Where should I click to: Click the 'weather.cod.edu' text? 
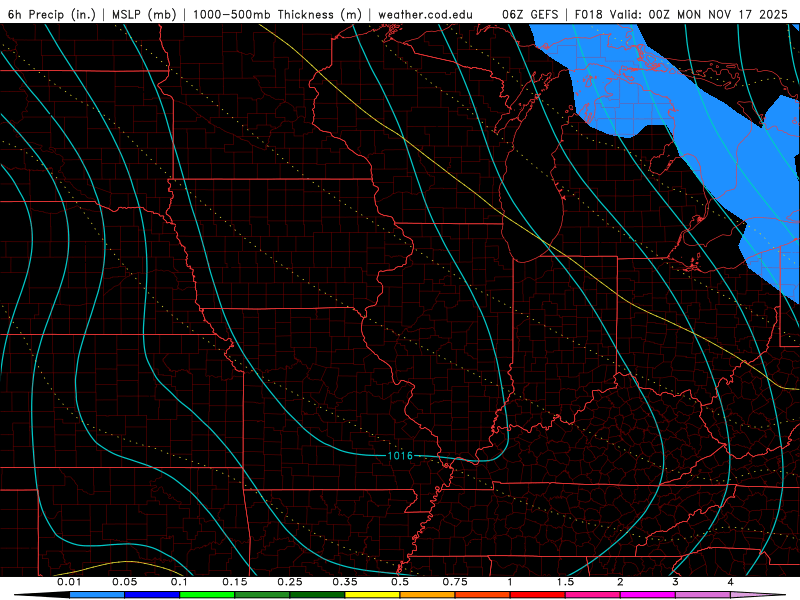(x=426, y=14)
